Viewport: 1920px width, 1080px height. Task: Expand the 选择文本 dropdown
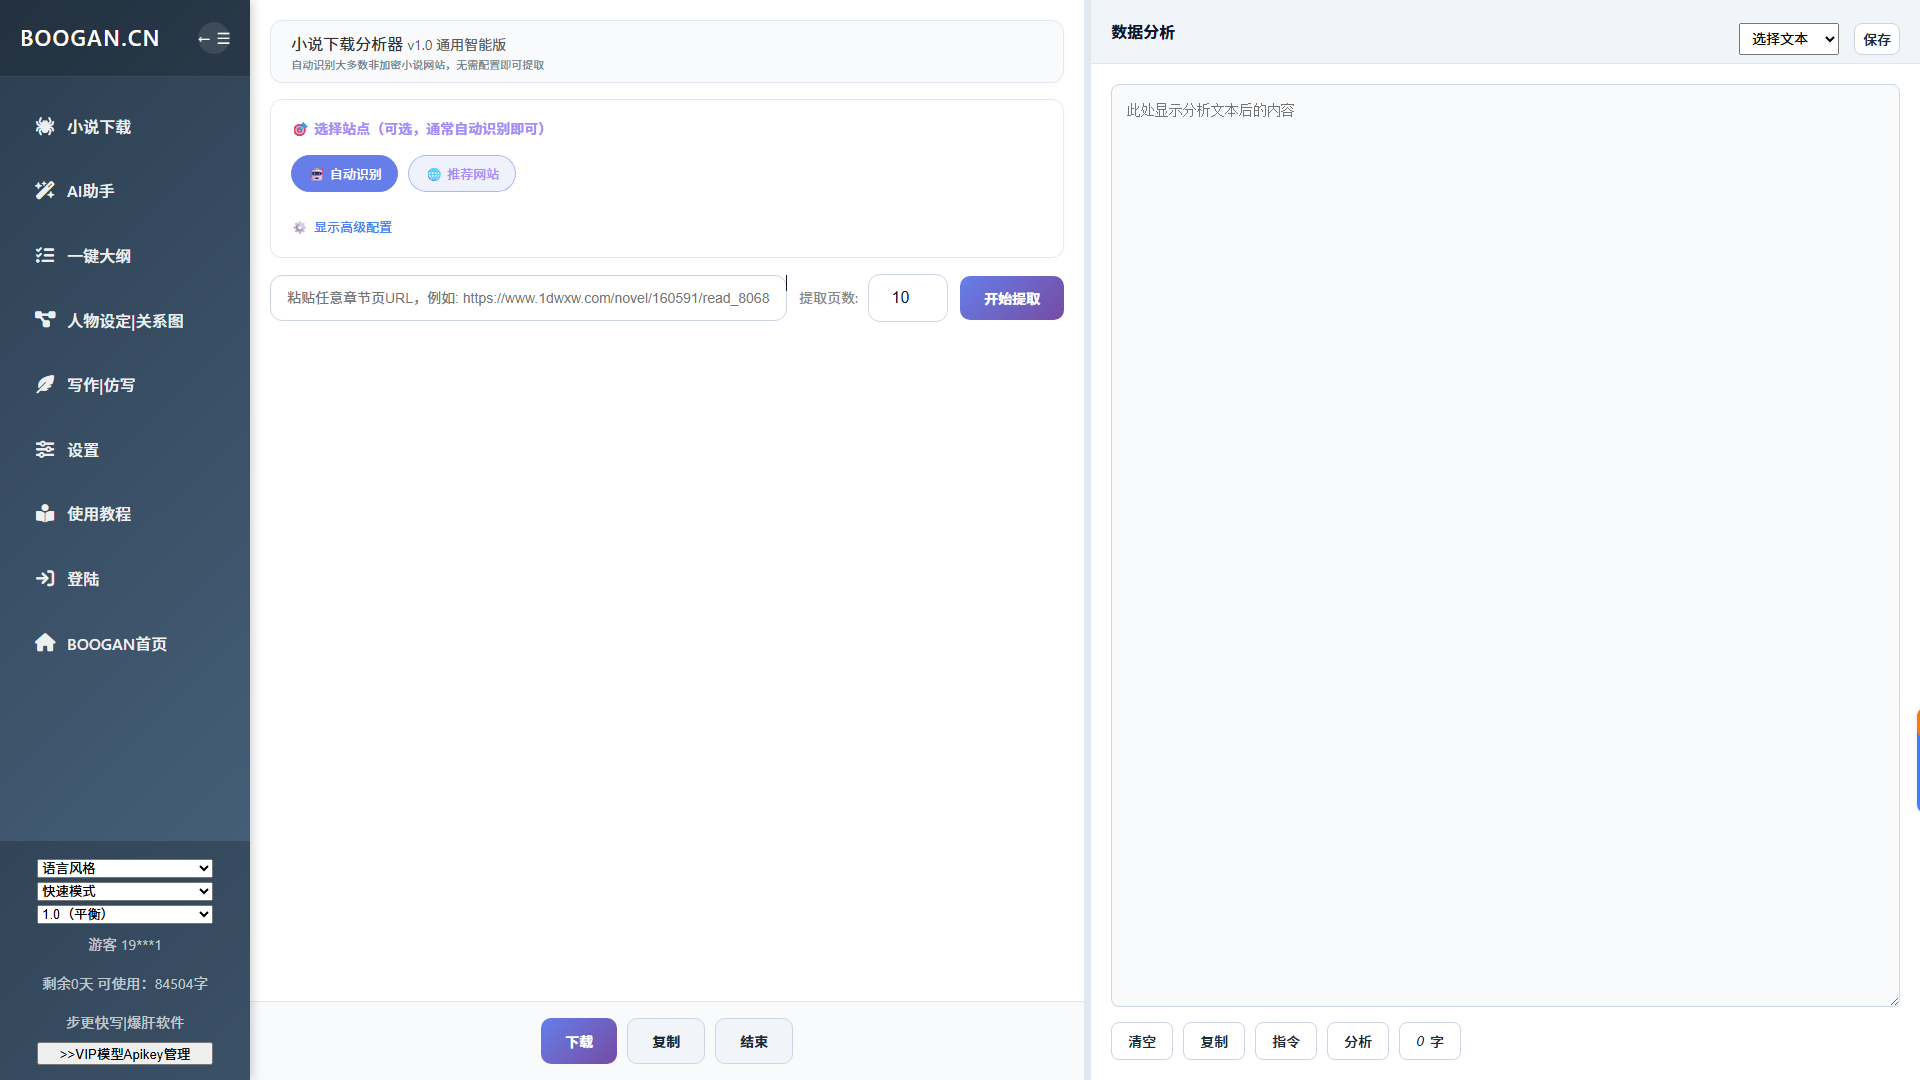(1788, 39)
